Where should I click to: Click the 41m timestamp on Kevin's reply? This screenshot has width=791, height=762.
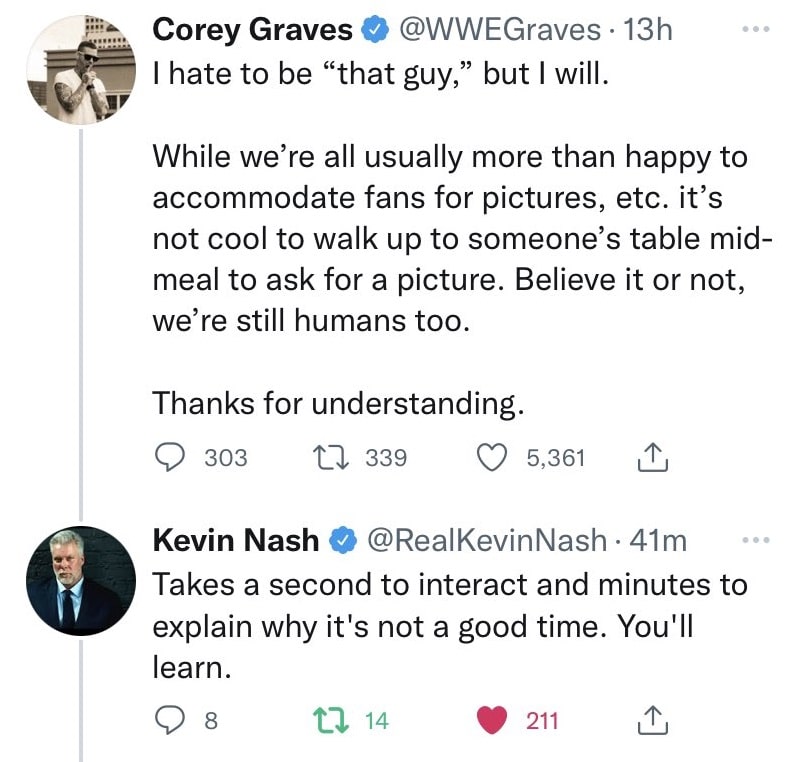[x=661, y=541]
